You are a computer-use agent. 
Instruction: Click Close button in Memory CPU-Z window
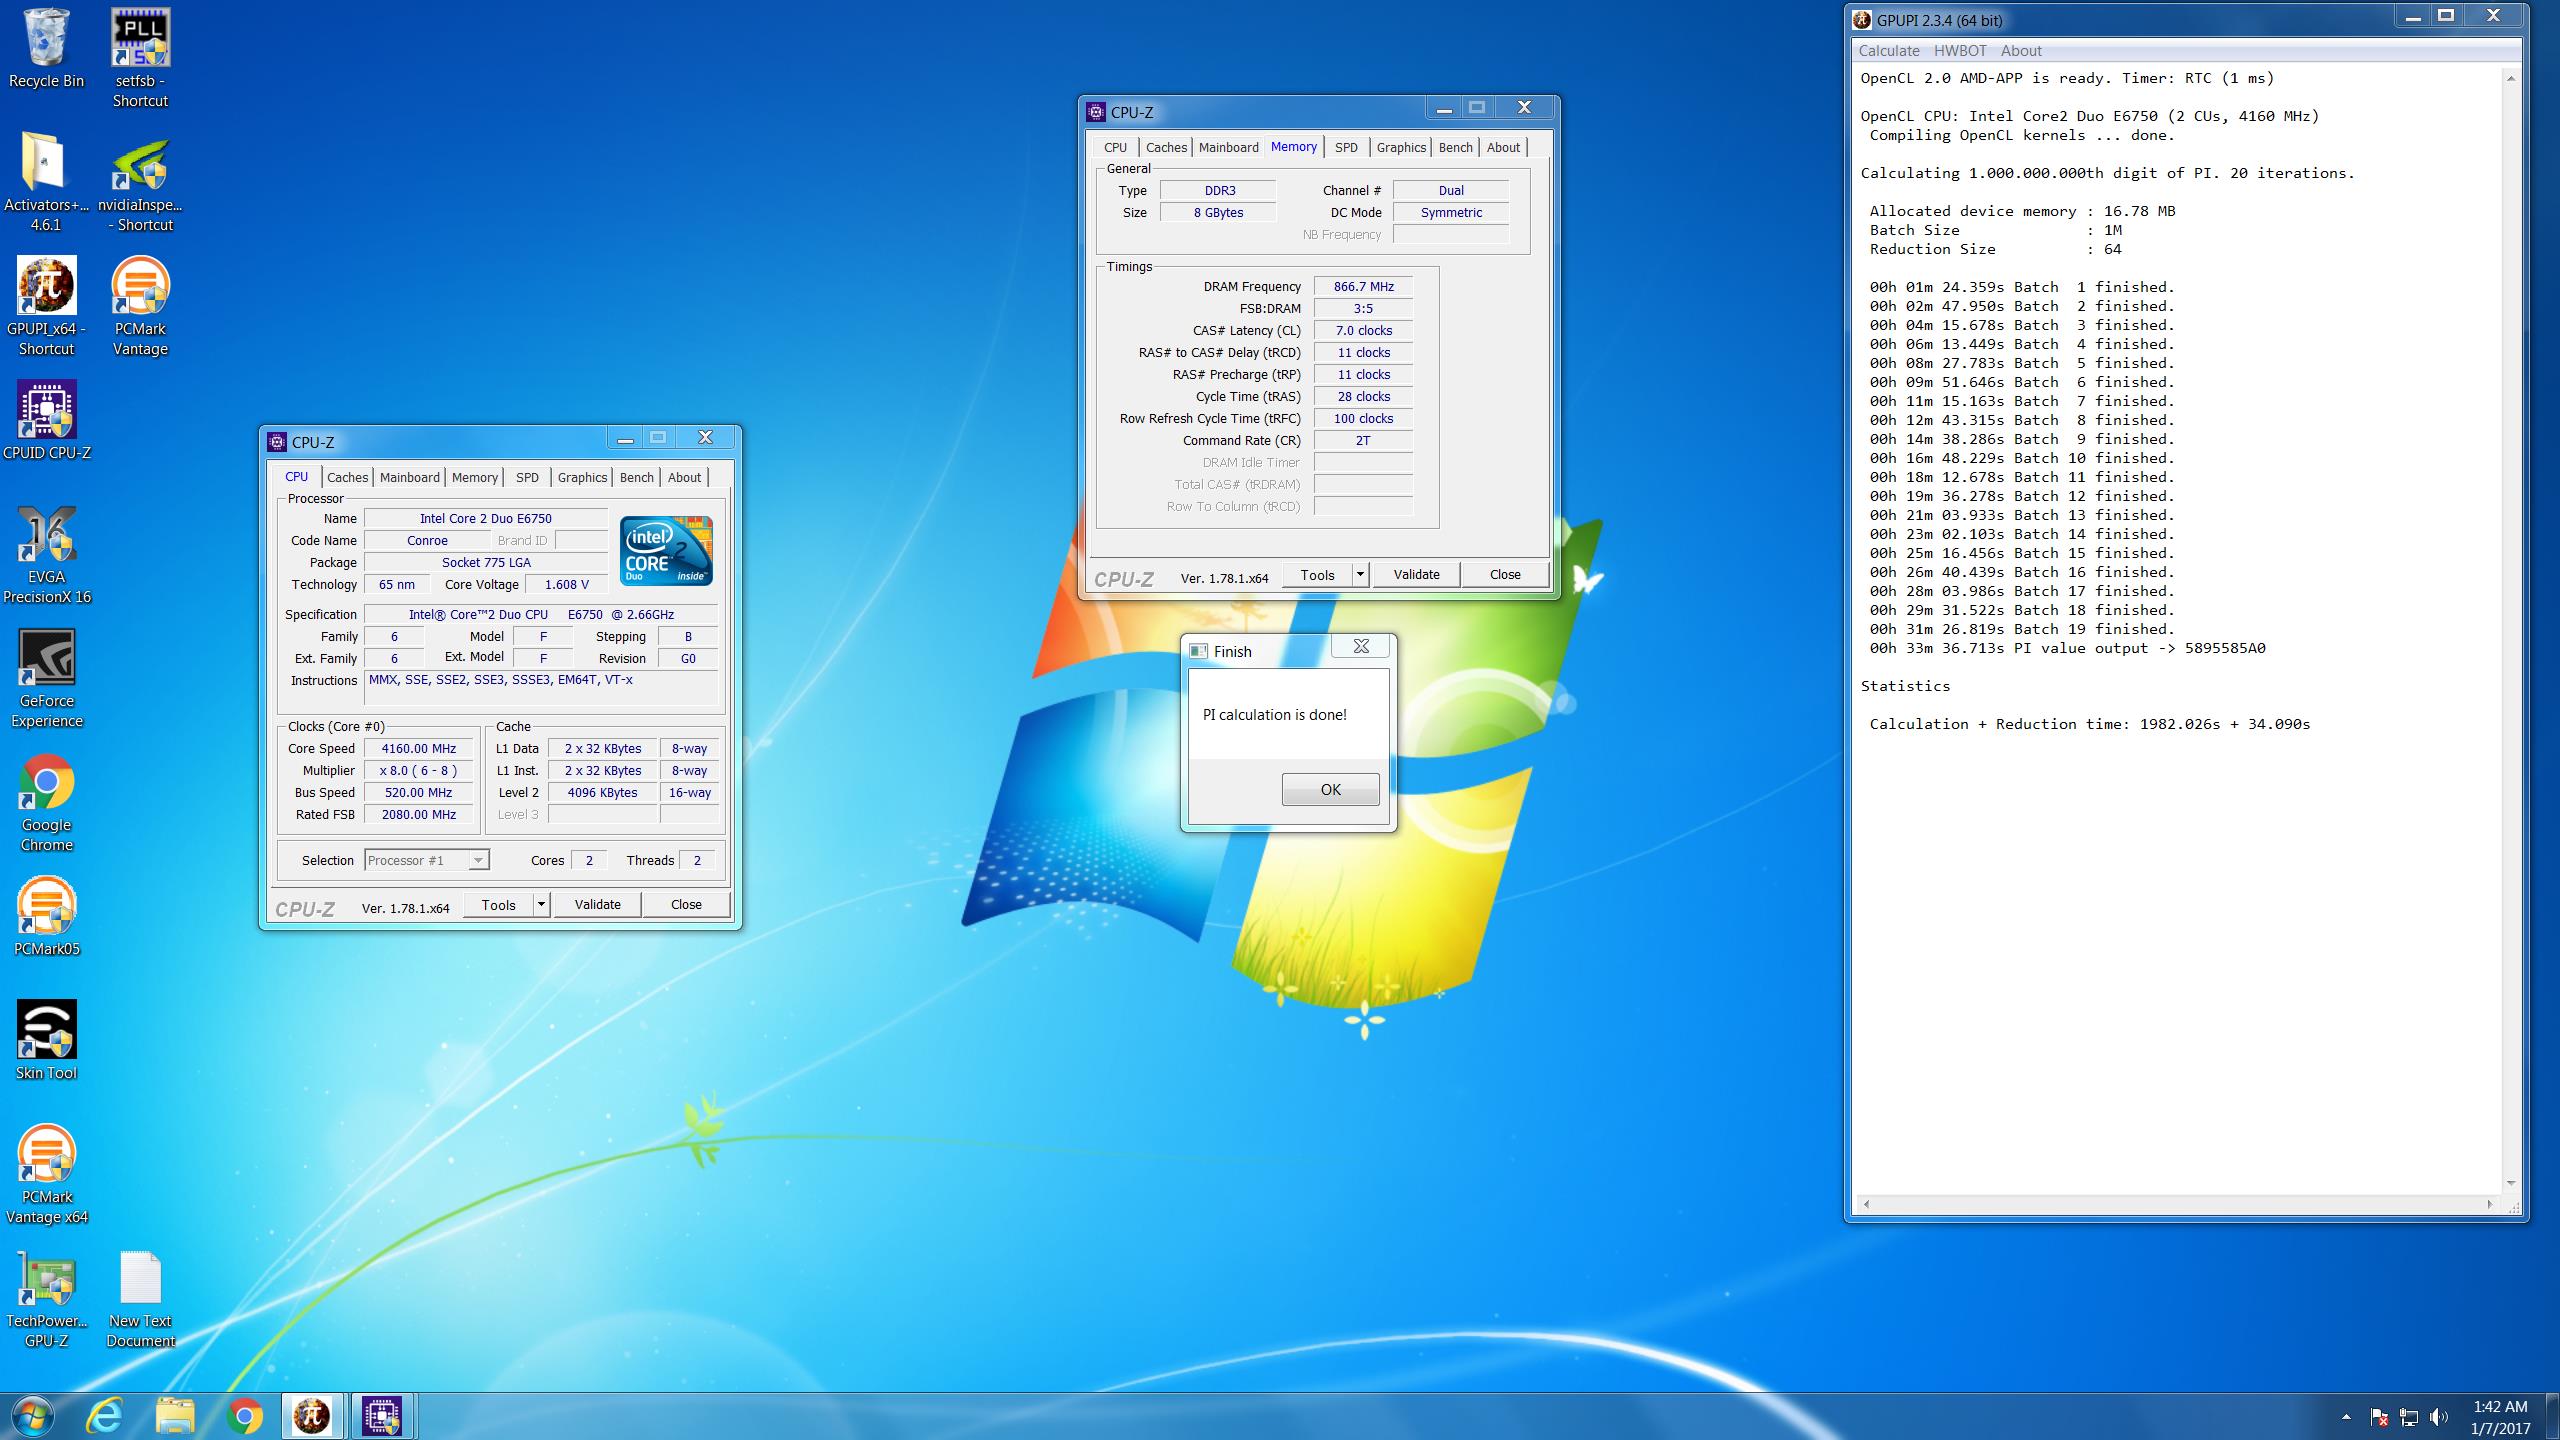coord(1505,574)
